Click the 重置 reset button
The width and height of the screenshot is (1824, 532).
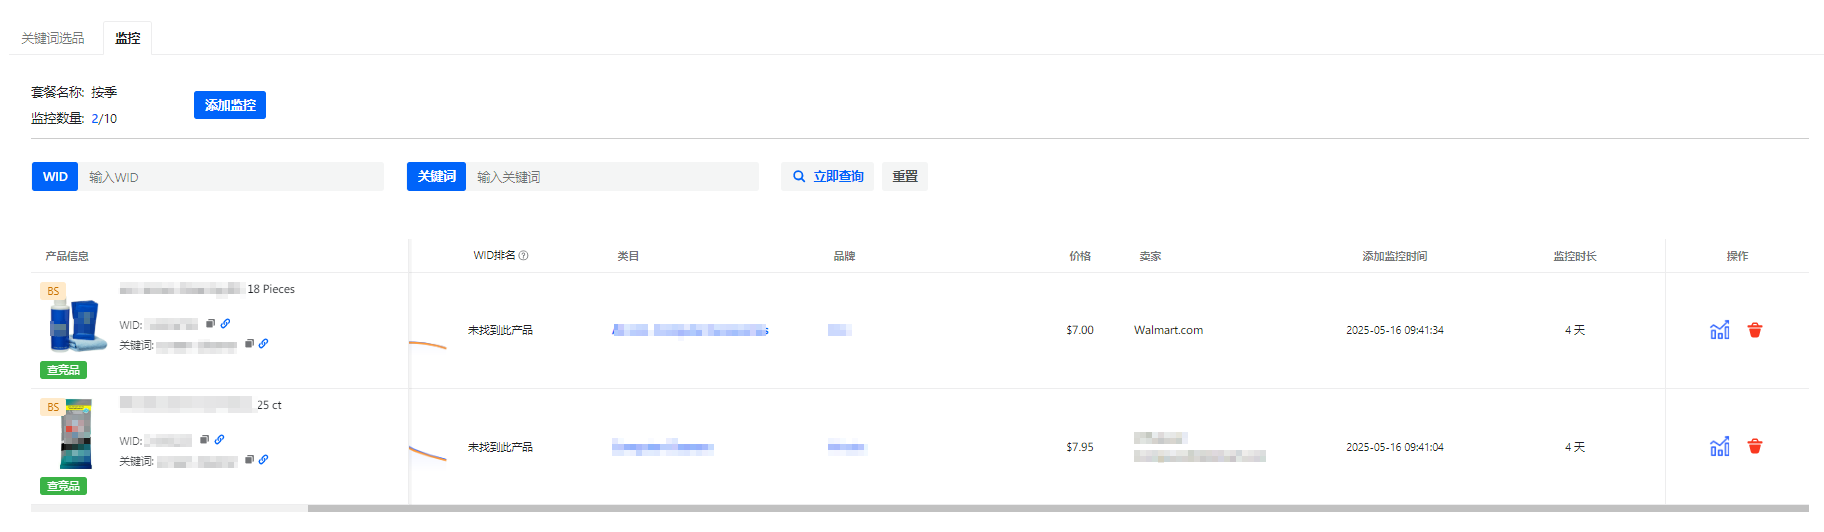point(904,177)
